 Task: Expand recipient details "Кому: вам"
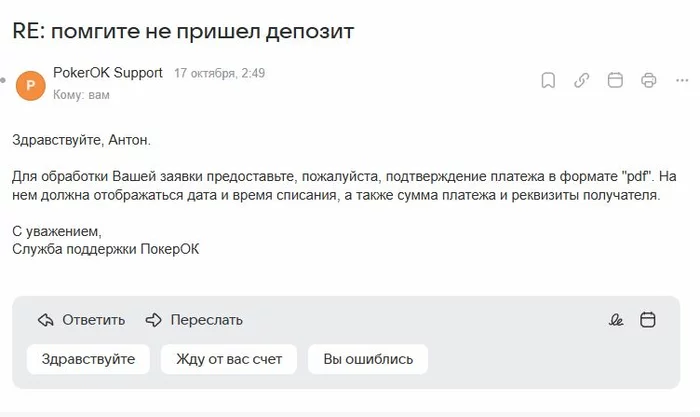(81, 95)
